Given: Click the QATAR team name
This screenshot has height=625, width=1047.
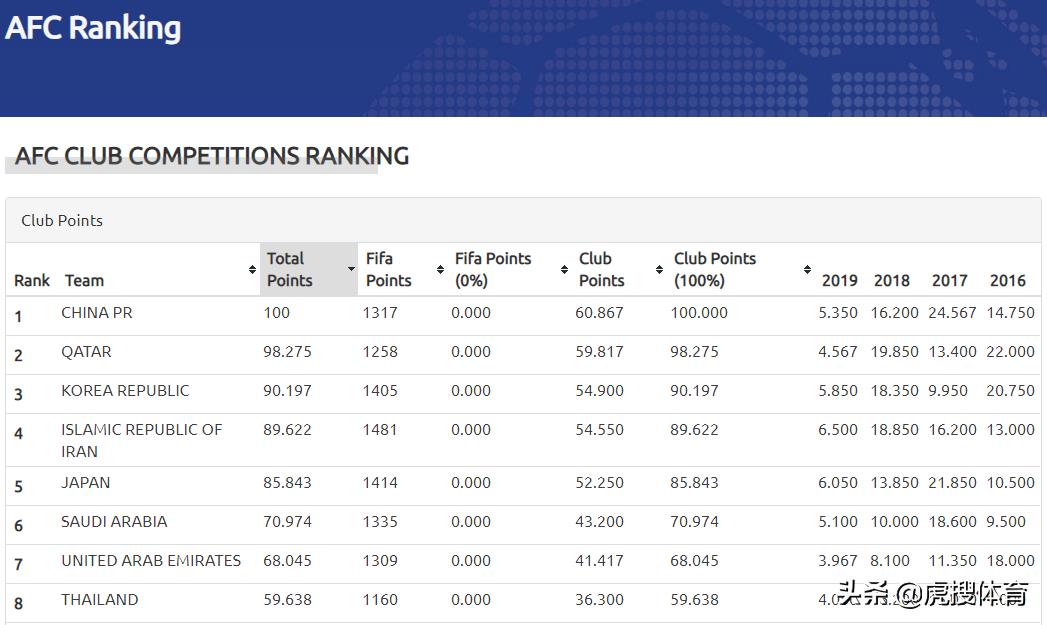Looking at the screenshot, I should point(86,352).
